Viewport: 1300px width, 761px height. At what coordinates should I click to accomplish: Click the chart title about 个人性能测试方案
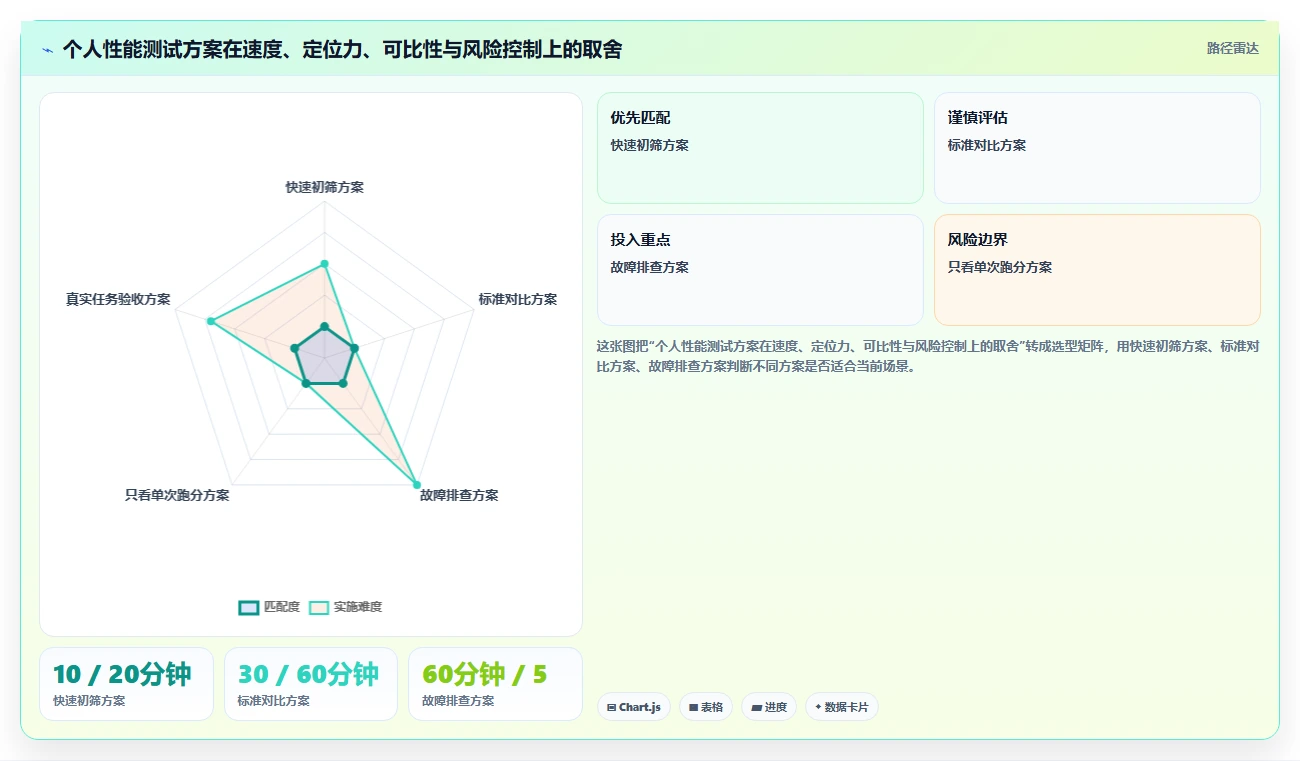click(x=342, y=49)
